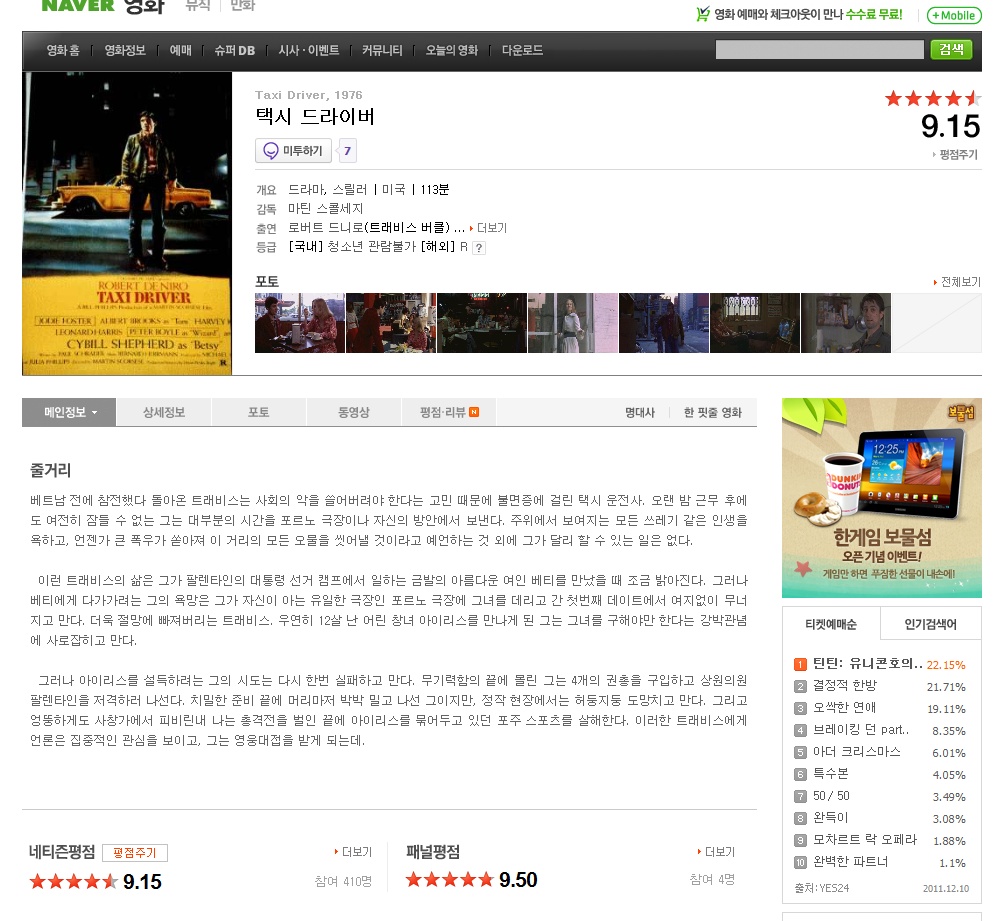
Task: Click the Taxi Driver movie poster
Action: 127,224
